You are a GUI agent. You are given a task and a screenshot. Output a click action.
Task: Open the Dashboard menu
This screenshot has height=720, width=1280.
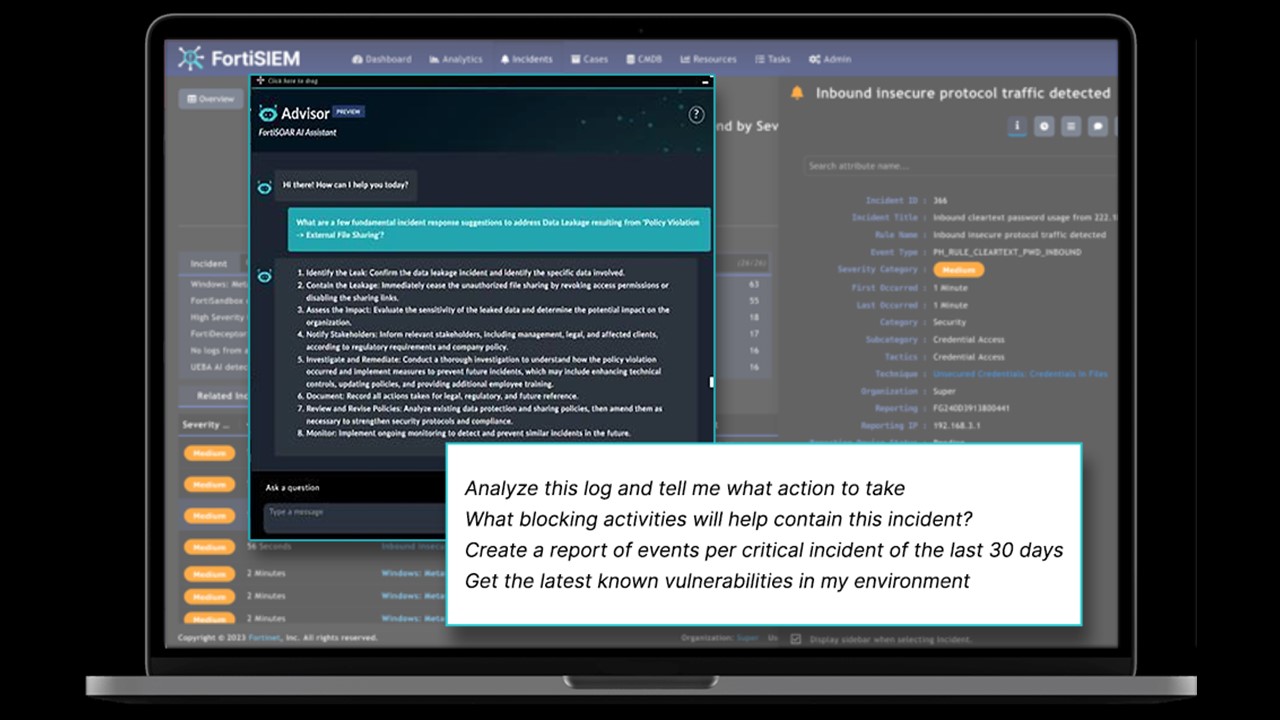(382, 59)
